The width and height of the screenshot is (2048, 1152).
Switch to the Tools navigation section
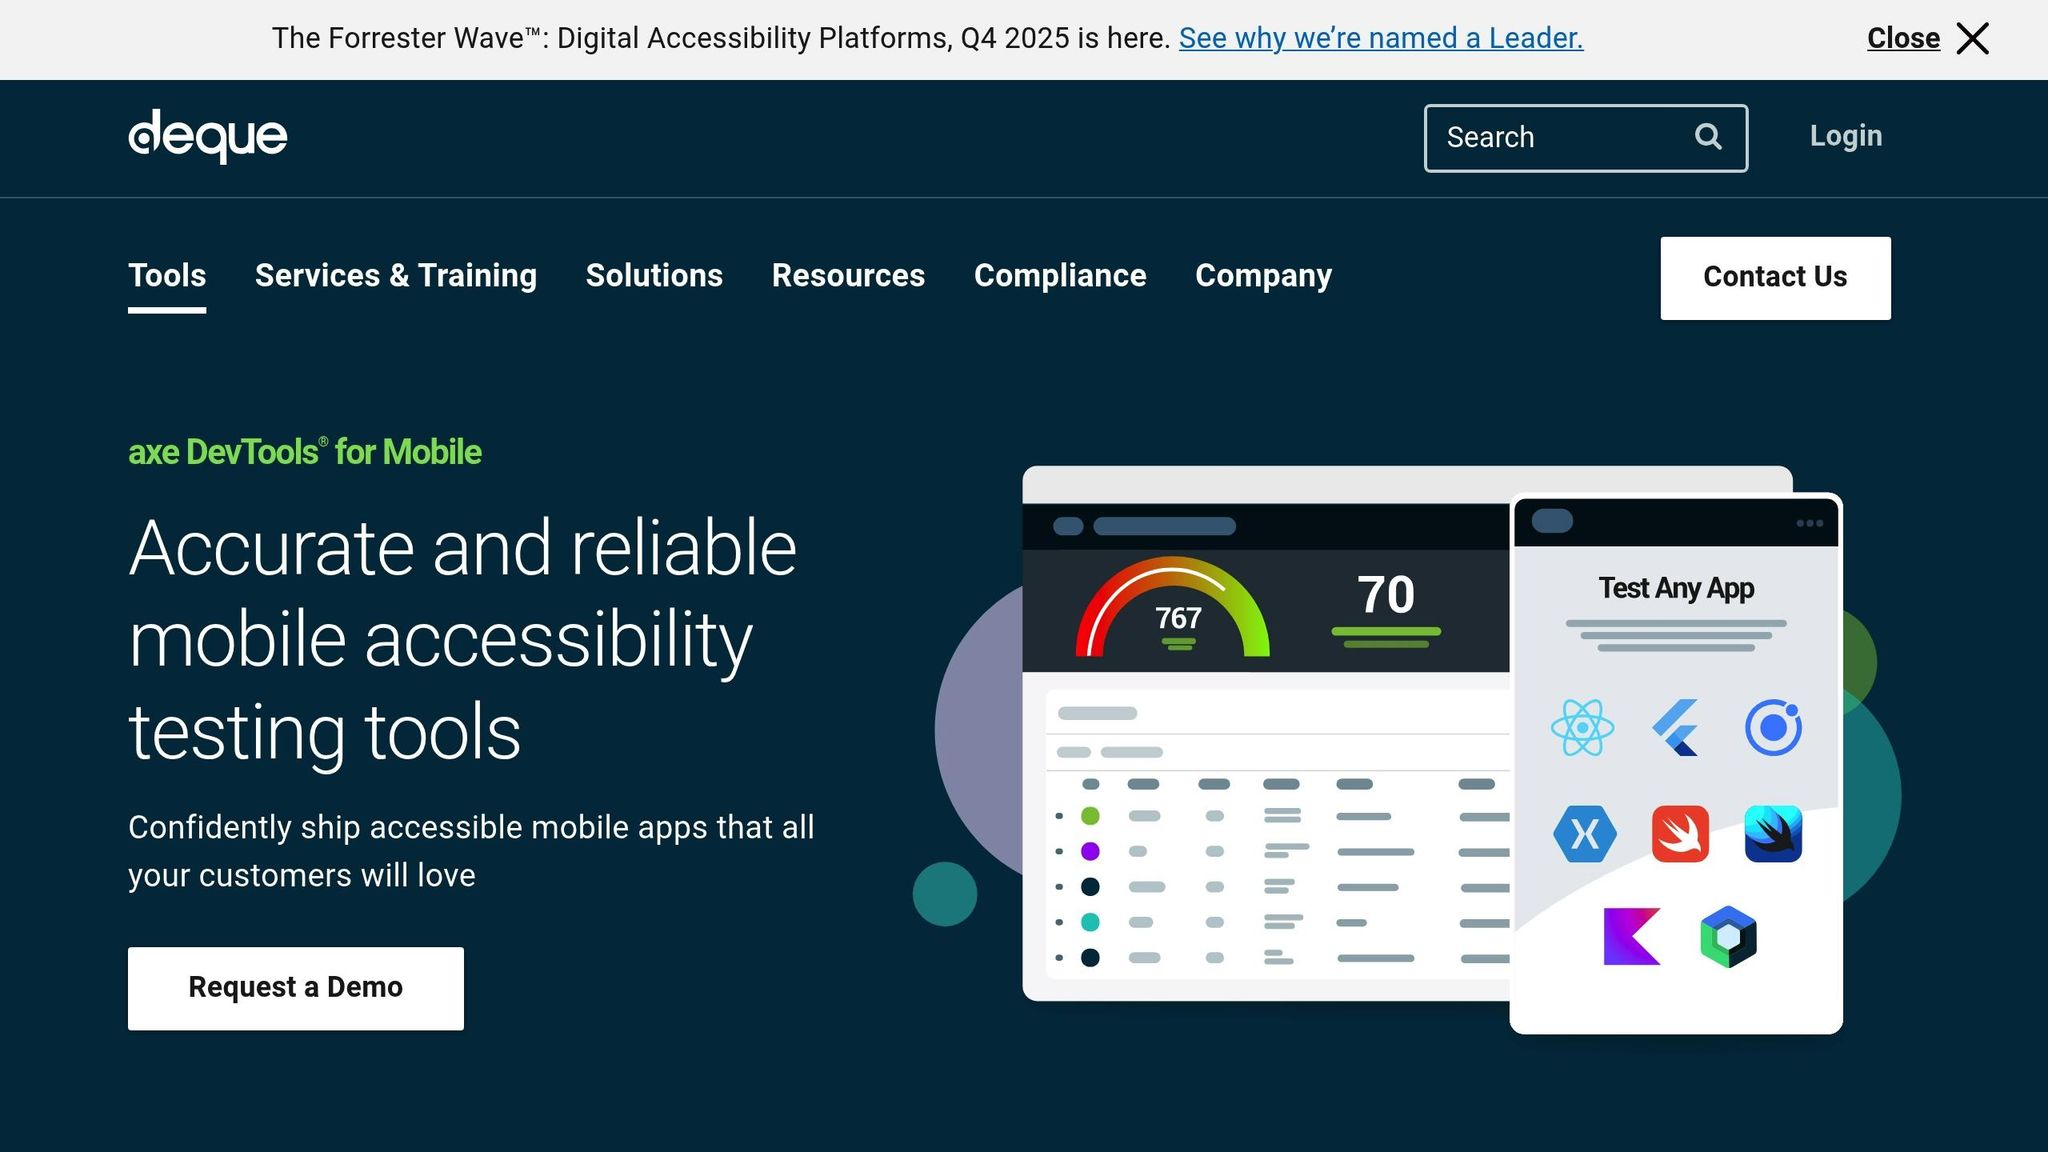pyautogui.click(x=166, y=276)
